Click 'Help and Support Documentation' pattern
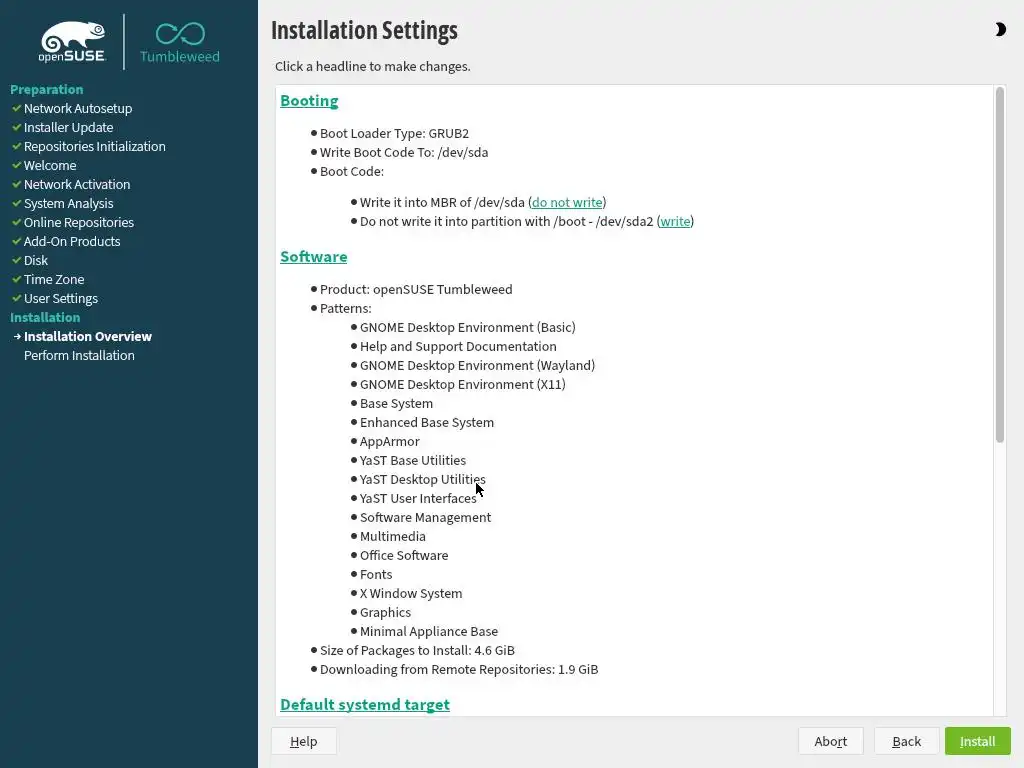This screenshot has width=1024, height=768. [x=458, y=346]
